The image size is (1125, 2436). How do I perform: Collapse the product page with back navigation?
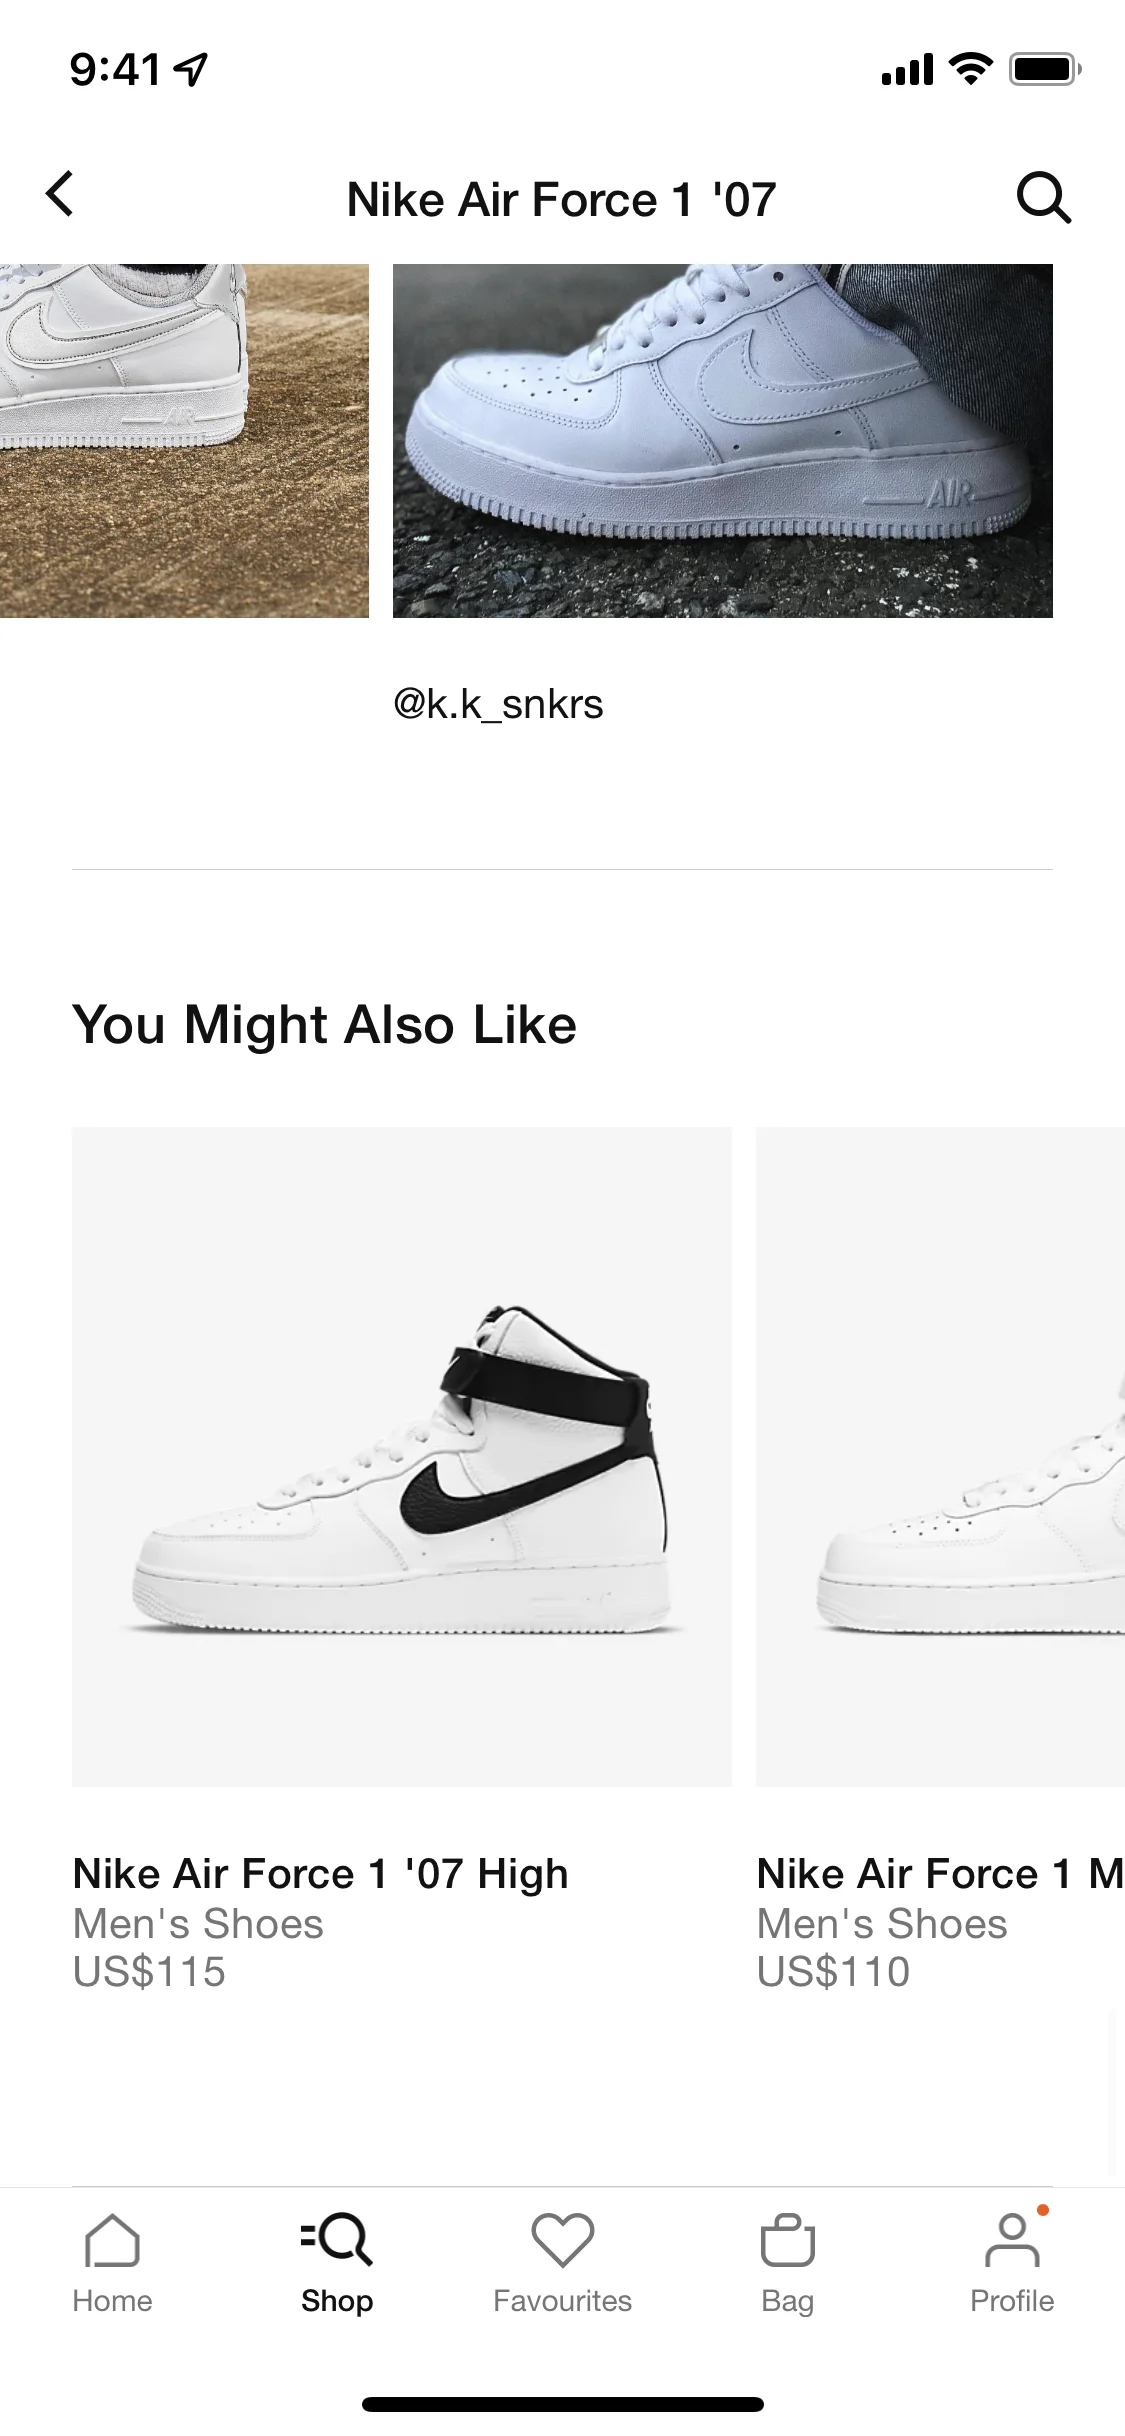(x=60, y=195)
